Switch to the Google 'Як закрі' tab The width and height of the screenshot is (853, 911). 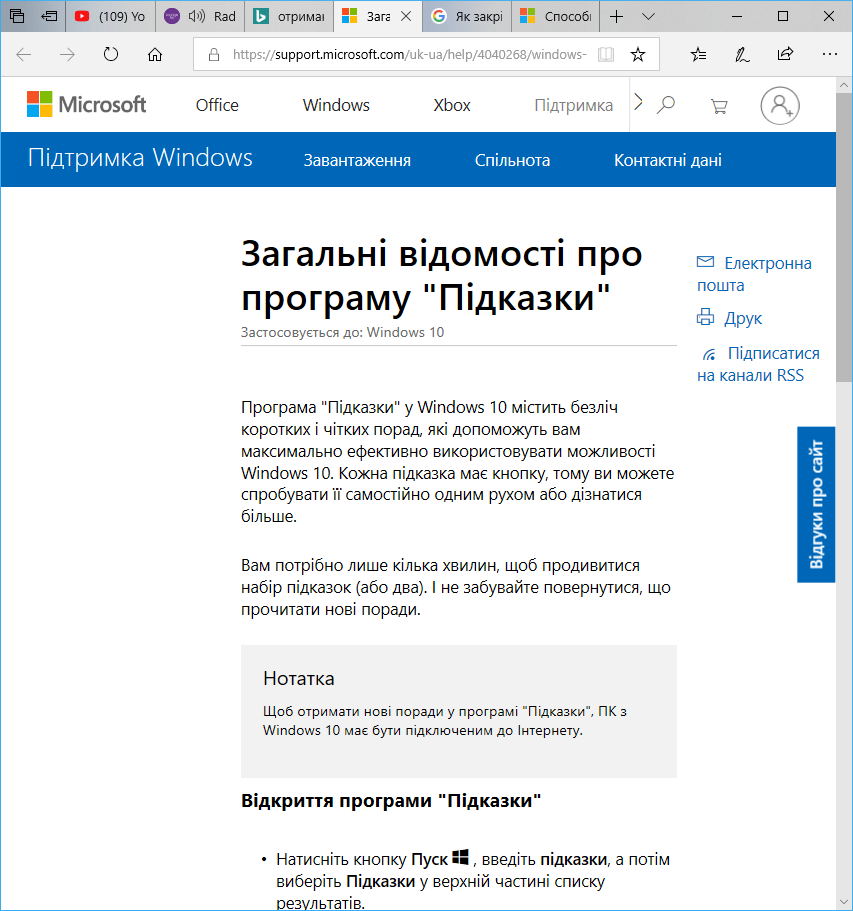467,16
